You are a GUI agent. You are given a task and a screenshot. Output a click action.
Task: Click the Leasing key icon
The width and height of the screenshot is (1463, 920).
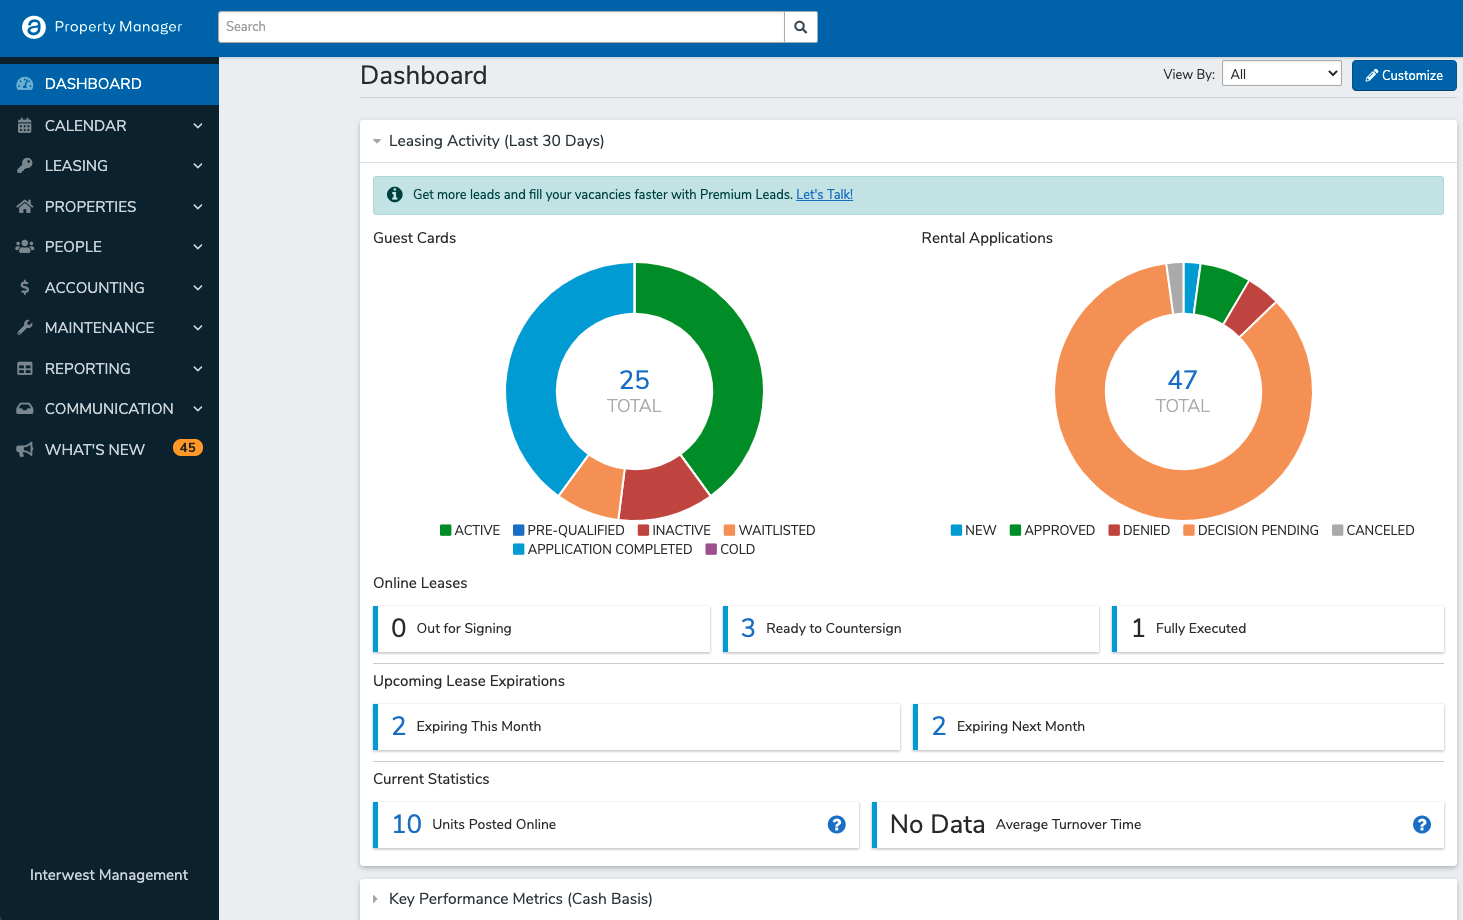[25, 166]
